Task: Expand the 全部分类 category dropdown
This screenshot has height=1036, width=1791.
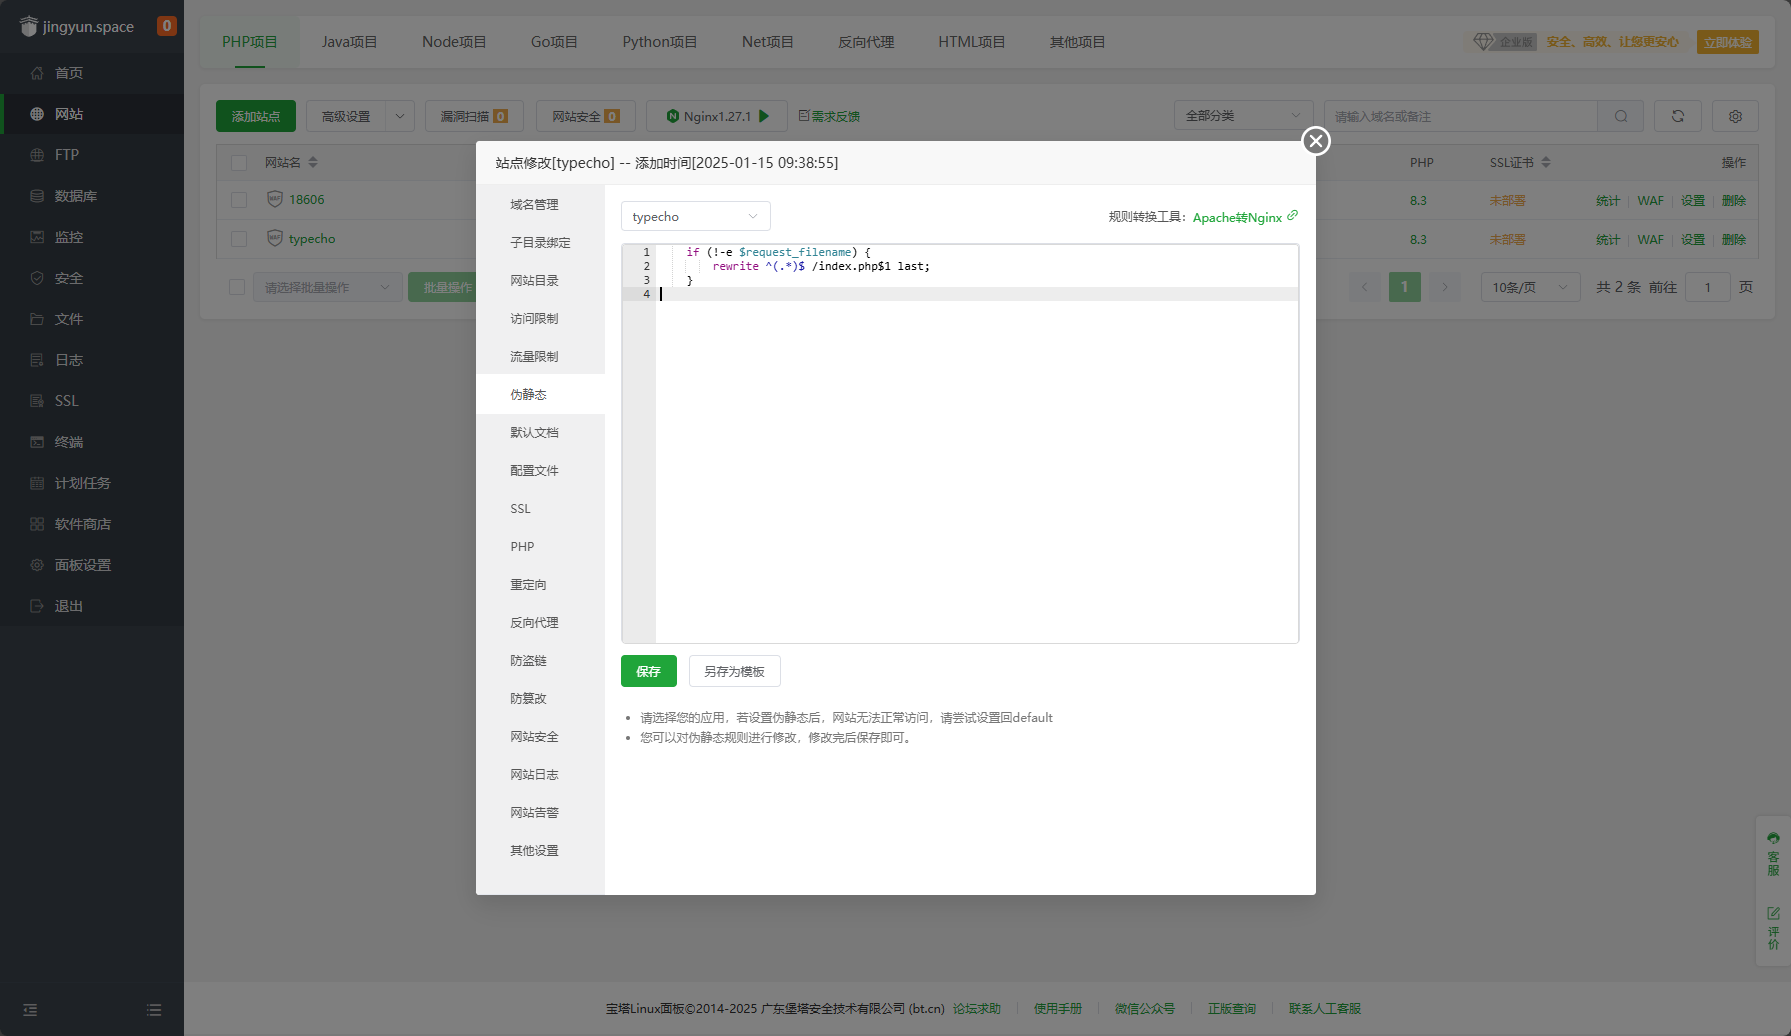Action: pos(1242,116)
